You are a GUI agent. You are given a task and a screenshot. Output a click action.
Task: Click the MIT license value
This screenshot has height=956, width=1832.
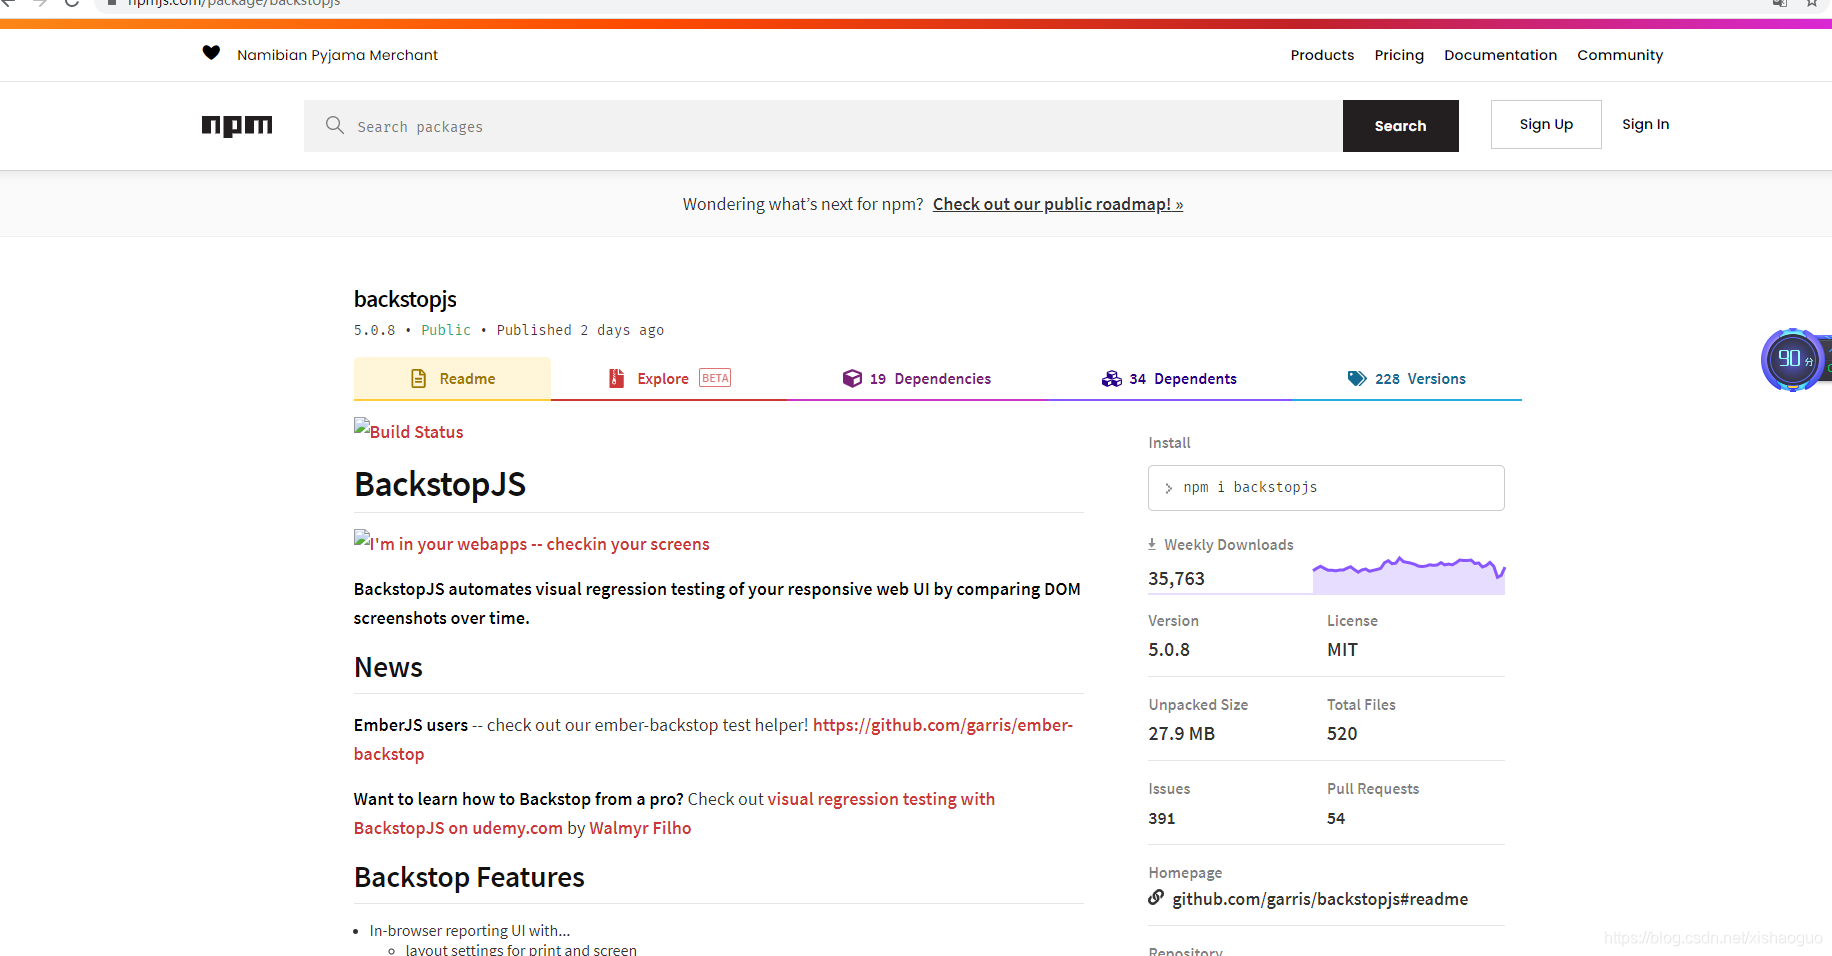click(1342, 650)
